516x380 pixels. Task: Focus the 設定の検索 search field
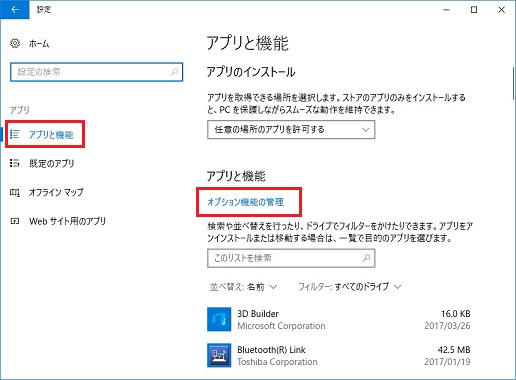[x=97, y=72]
